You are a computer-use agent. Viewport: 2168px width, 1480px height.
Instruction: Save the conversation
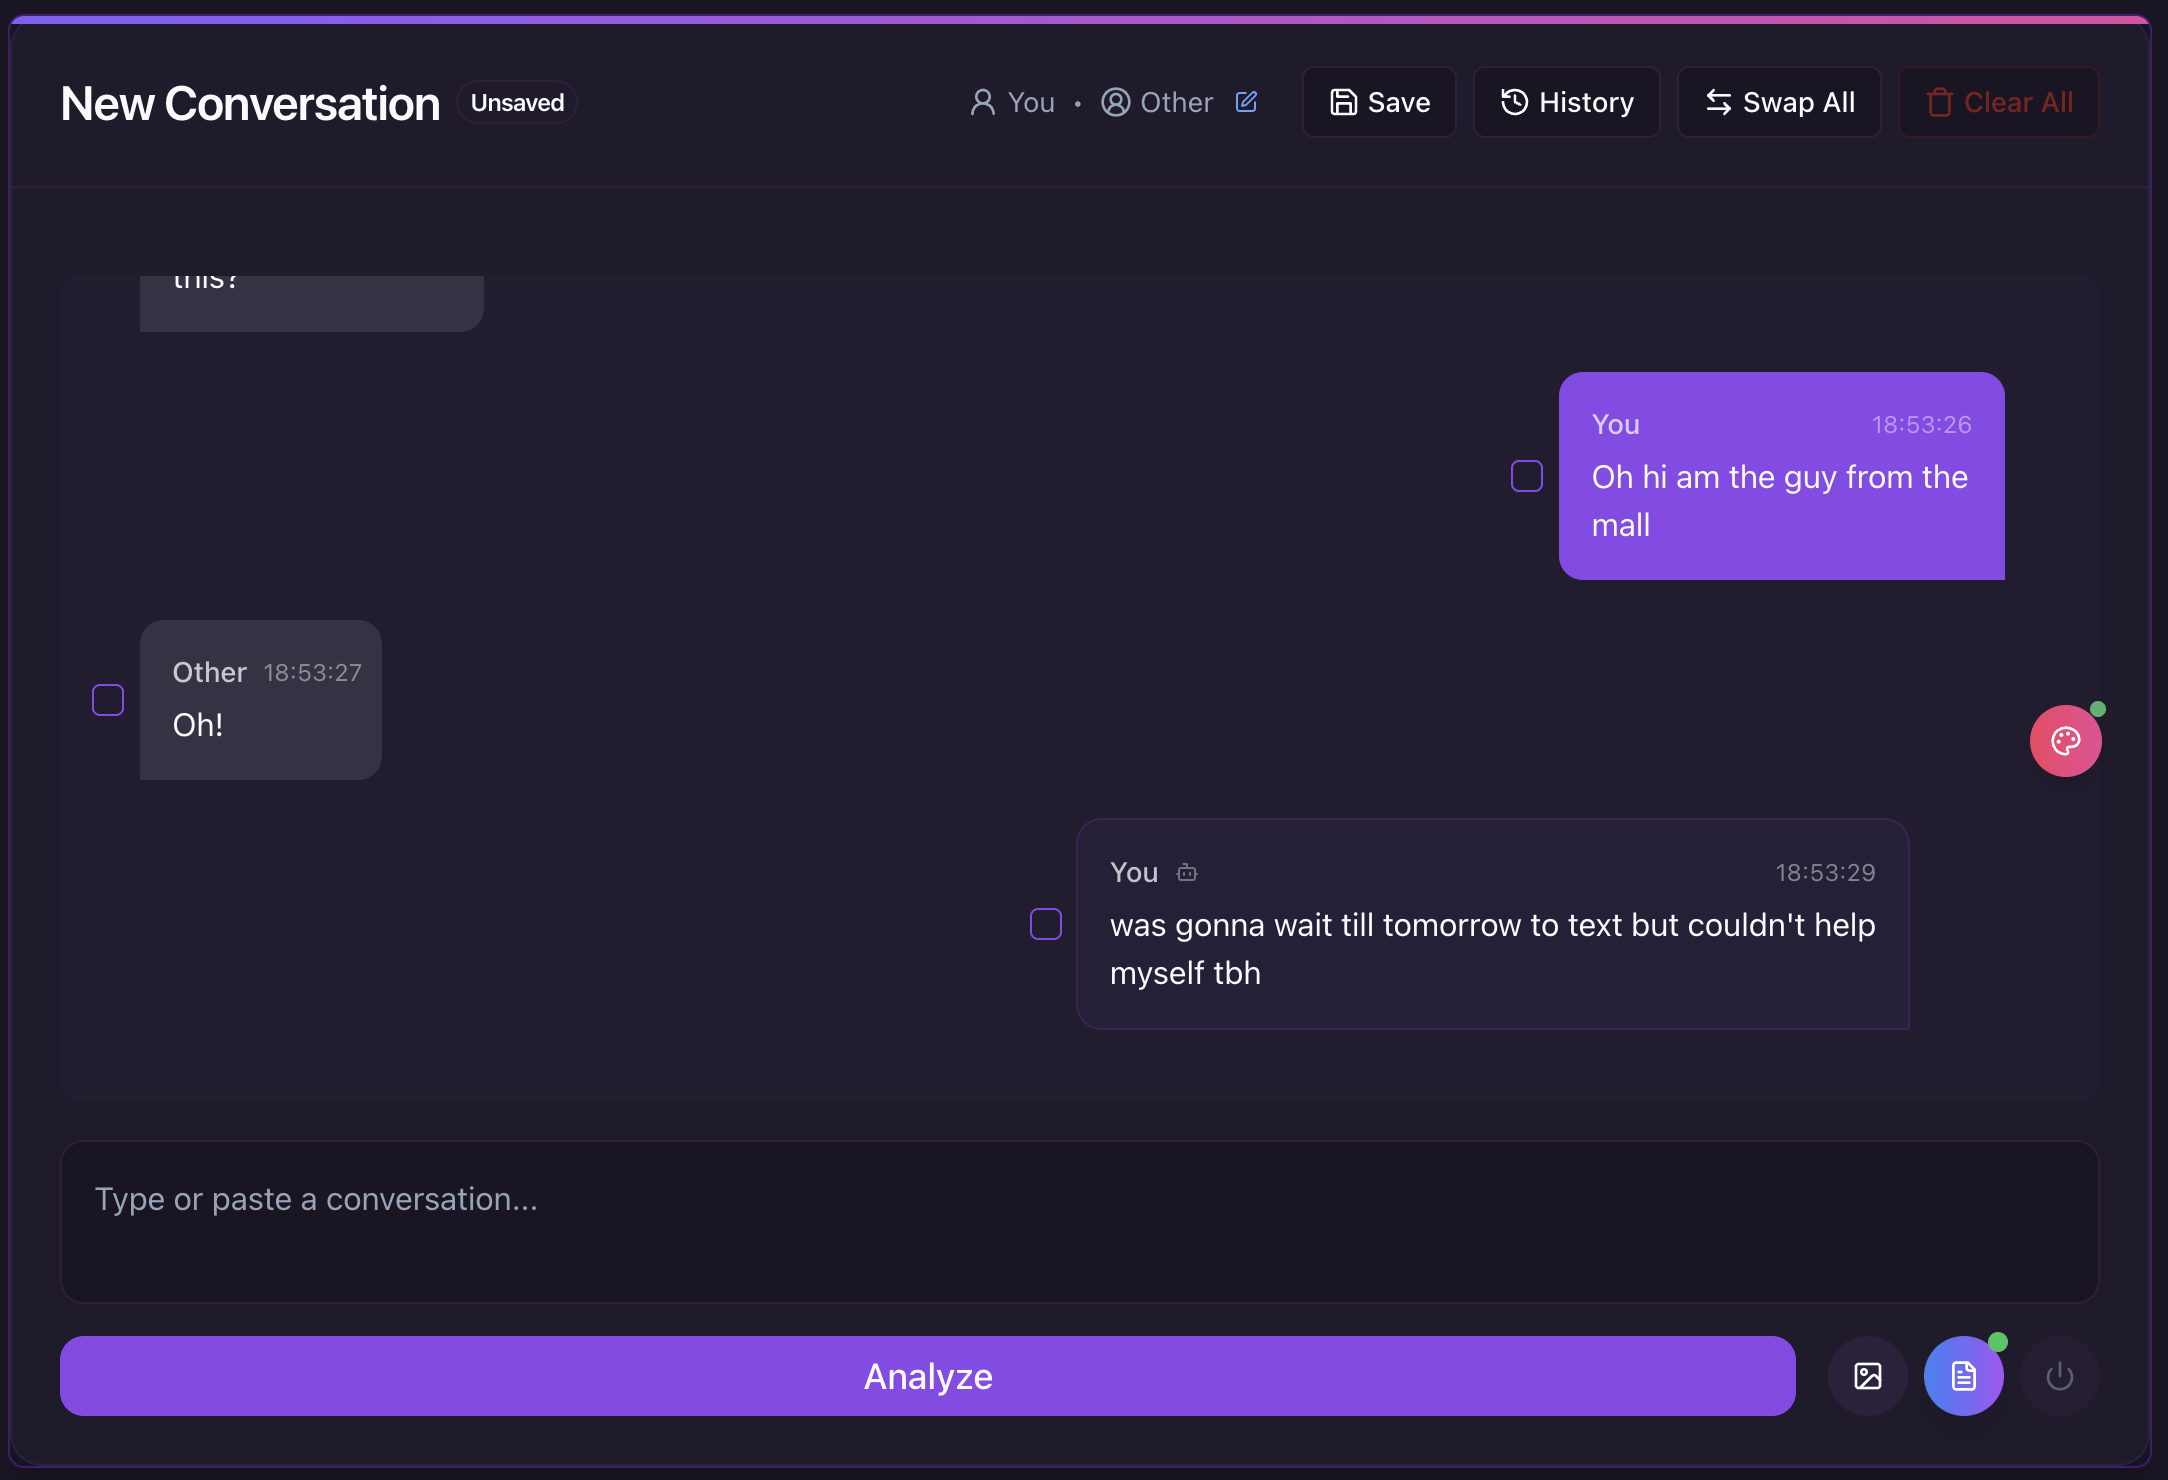pyautogui.click(x=1379, y=102)
